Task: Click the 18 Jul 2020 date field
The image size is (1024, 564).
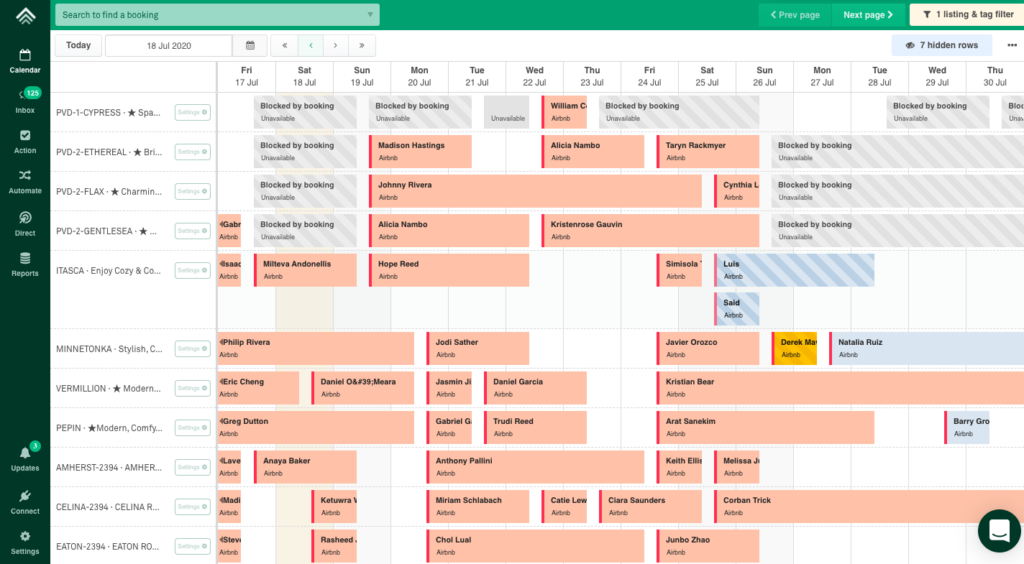Action: [x=168, y=46]
